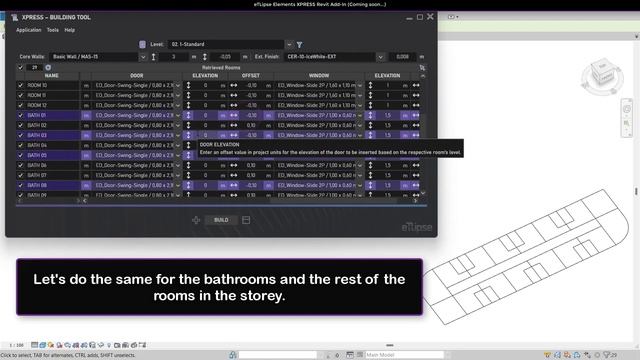Click the door elevation value field in the ROOM 10 row
Image resolution: width=640 pixels, height=360 pixels.
click(x=205, y=85)
